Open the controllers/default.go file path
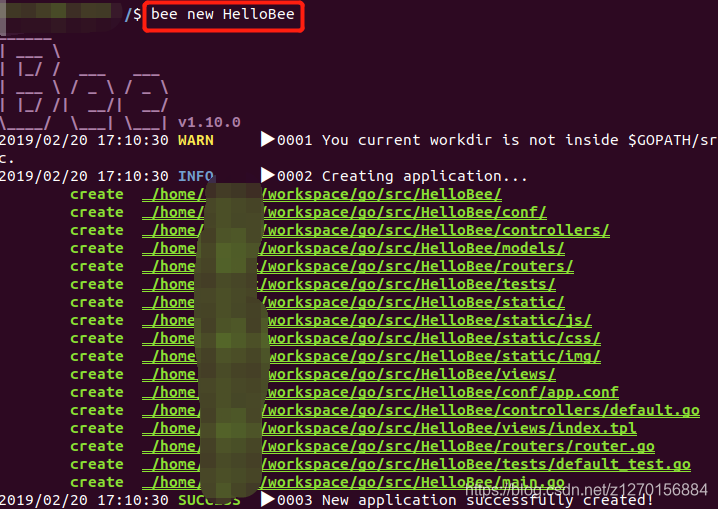 [421, 410]
